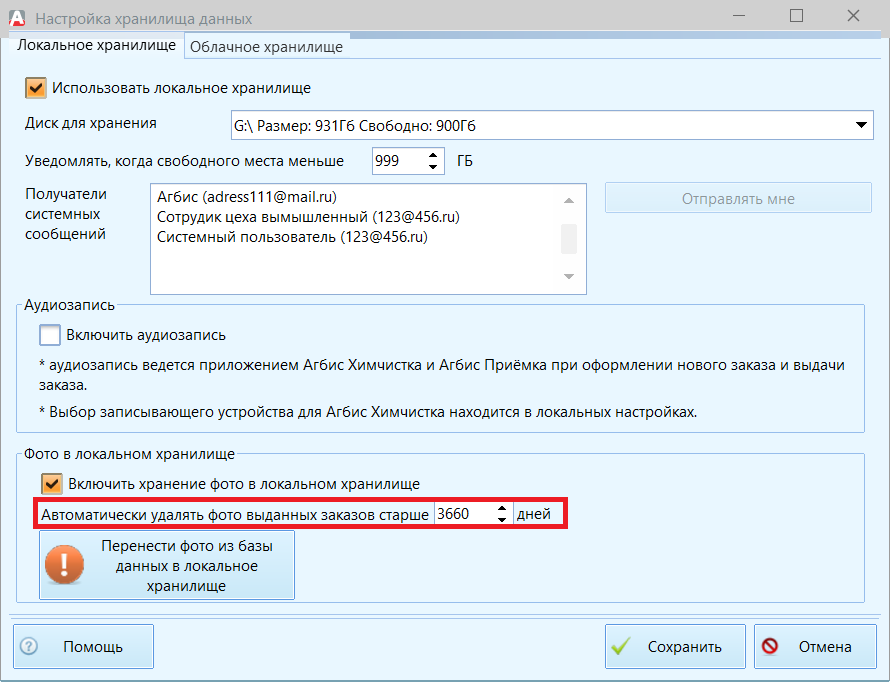Click the 999 ГБ threshold input field
The width and height of the screenshot is (890, 682).
click(399, 161)
